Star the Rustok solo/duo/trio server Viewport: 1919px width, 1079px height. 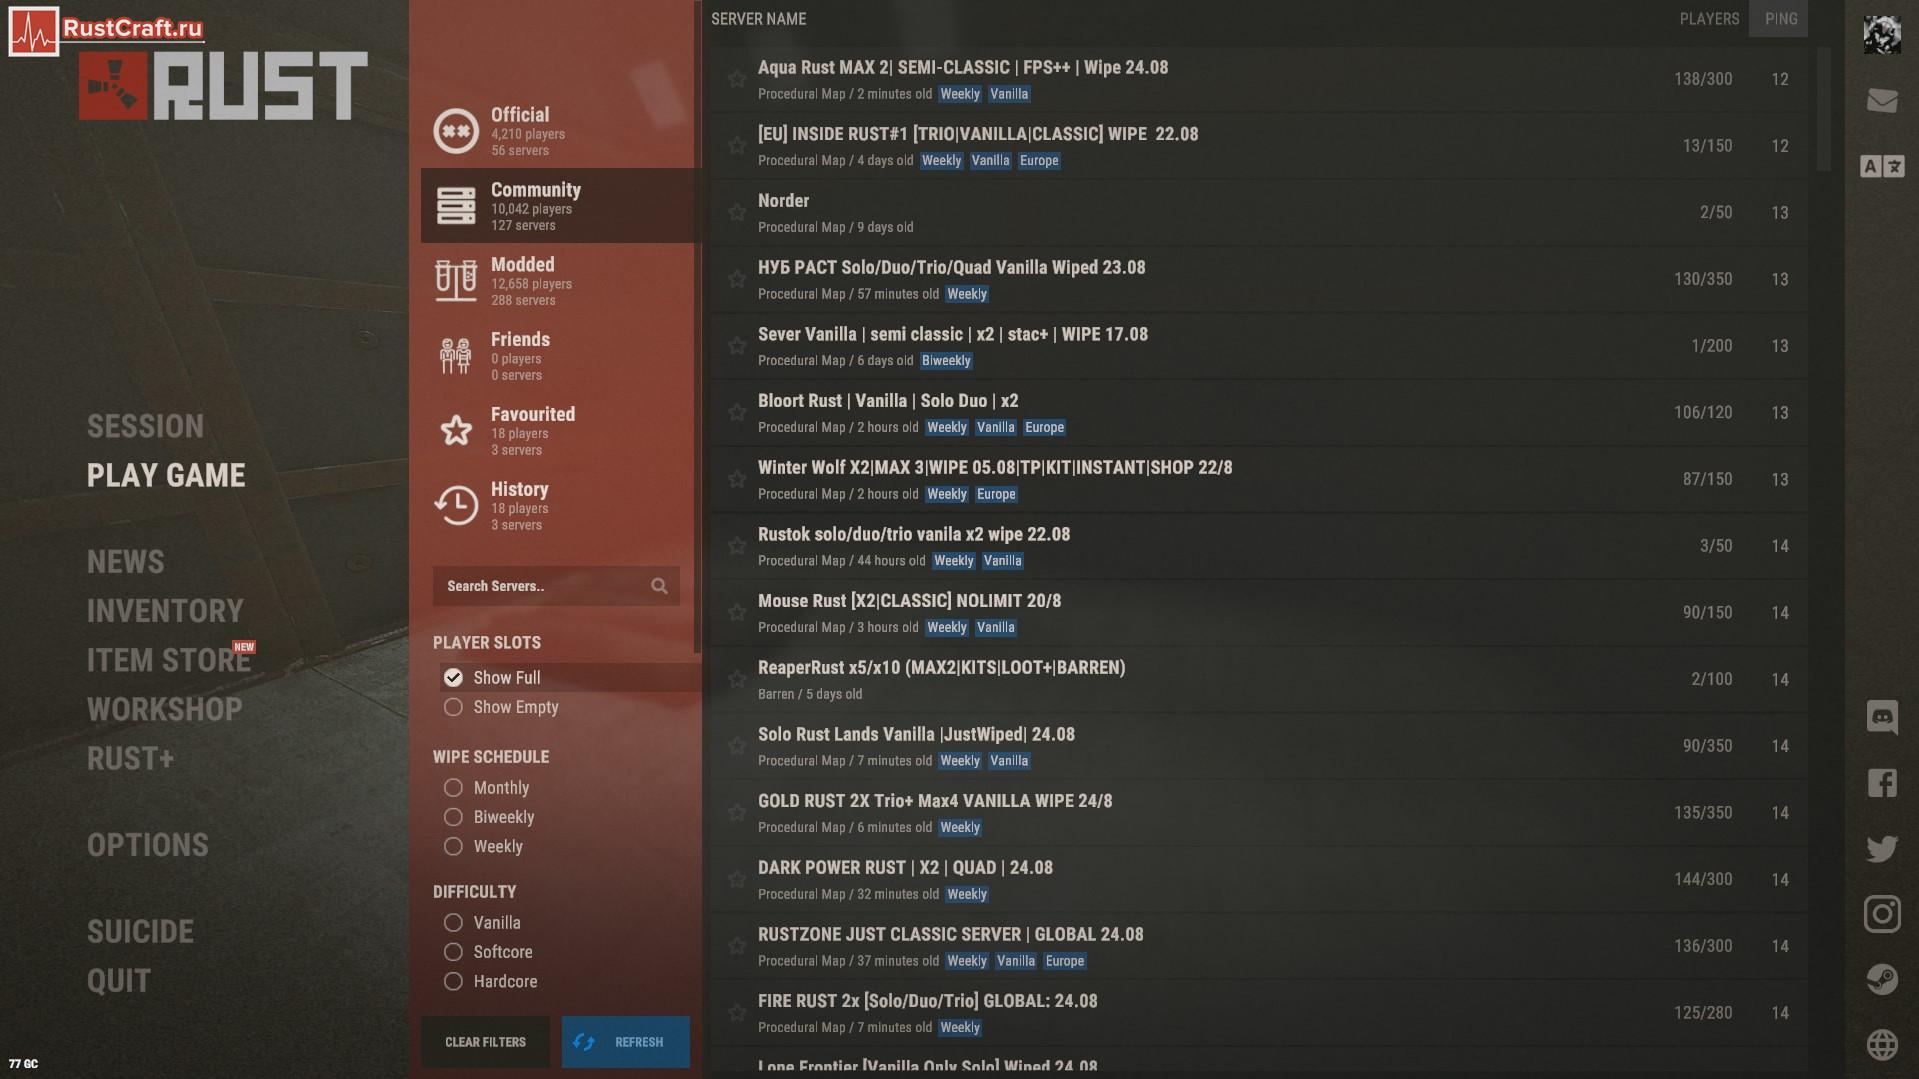[x=737, y=546]
